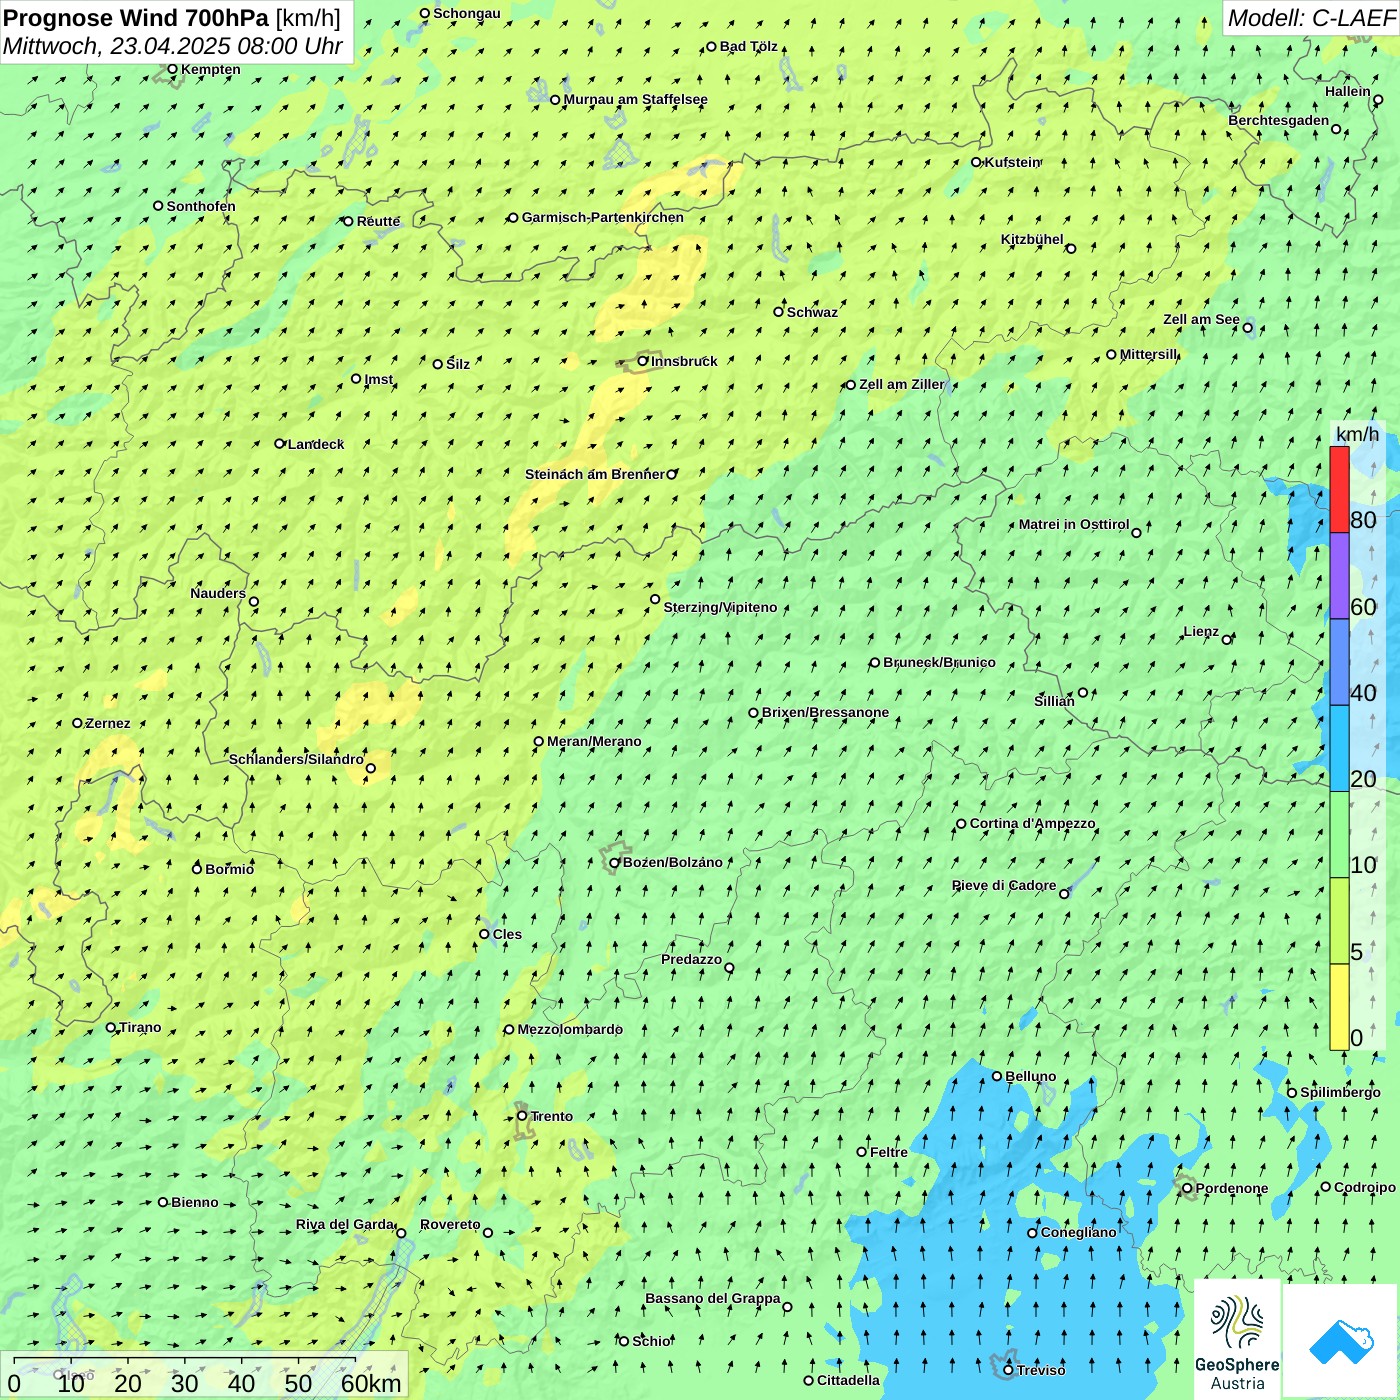Click the Codroipo label
This screenshot has width=1400, height=1400.
[x=1365, y=1187]
